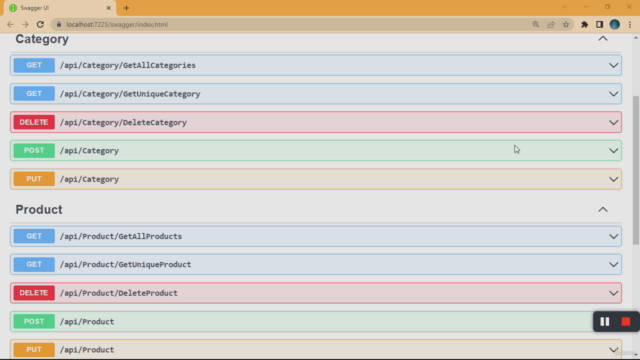Screen dimensions: 640x360
Task: Open Chrome three-dot menu
Action: click(630, 24)
